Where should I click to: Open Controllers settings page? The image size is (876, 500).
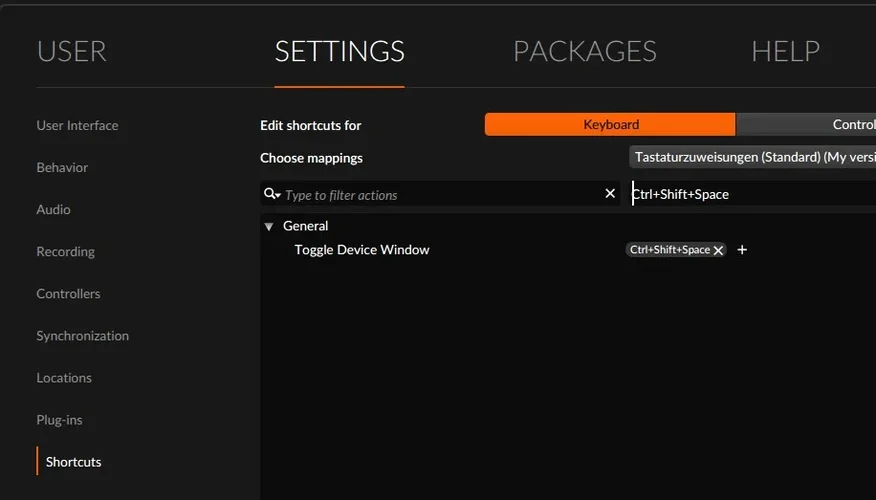tap(68, 293)
